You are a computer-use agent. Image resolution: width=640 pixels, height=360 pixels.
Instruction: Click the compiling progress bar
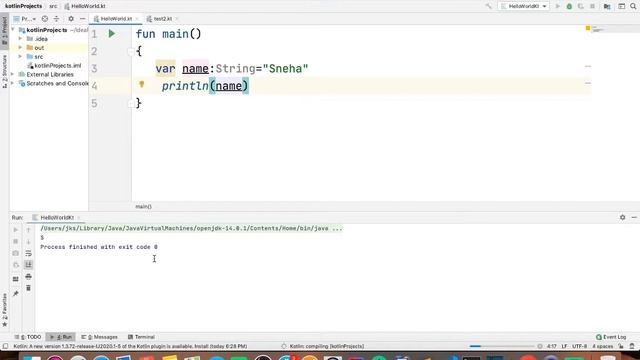(502, 346)
